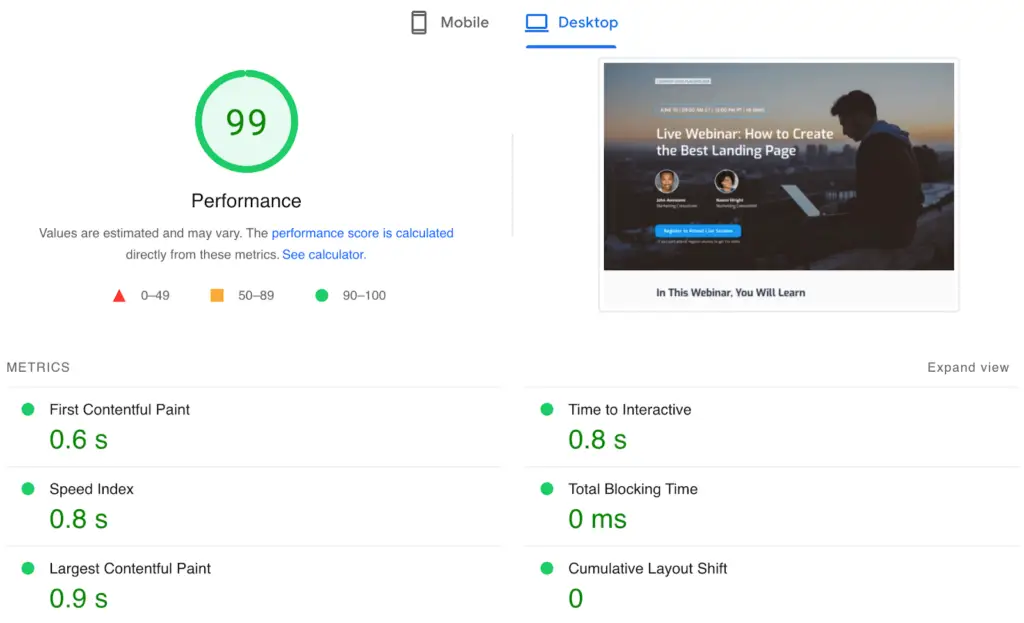Open the Expand view option
1024x623 pixels.
[967, 367]
